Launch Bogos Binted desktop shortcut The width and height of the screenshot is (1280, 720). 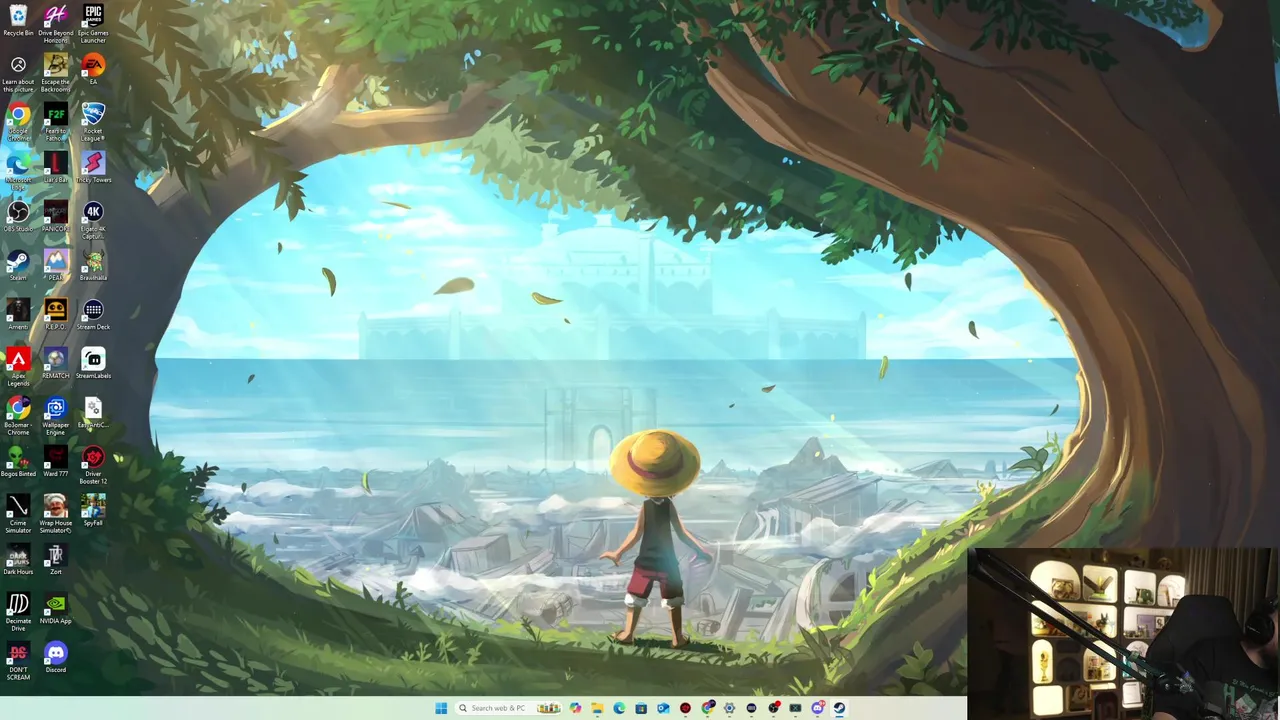pos(18,461)
